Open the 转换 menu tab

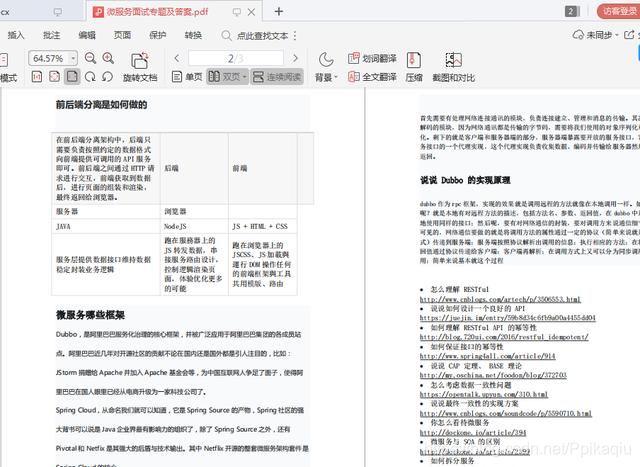pyautogui.click(x=193, y=35)
